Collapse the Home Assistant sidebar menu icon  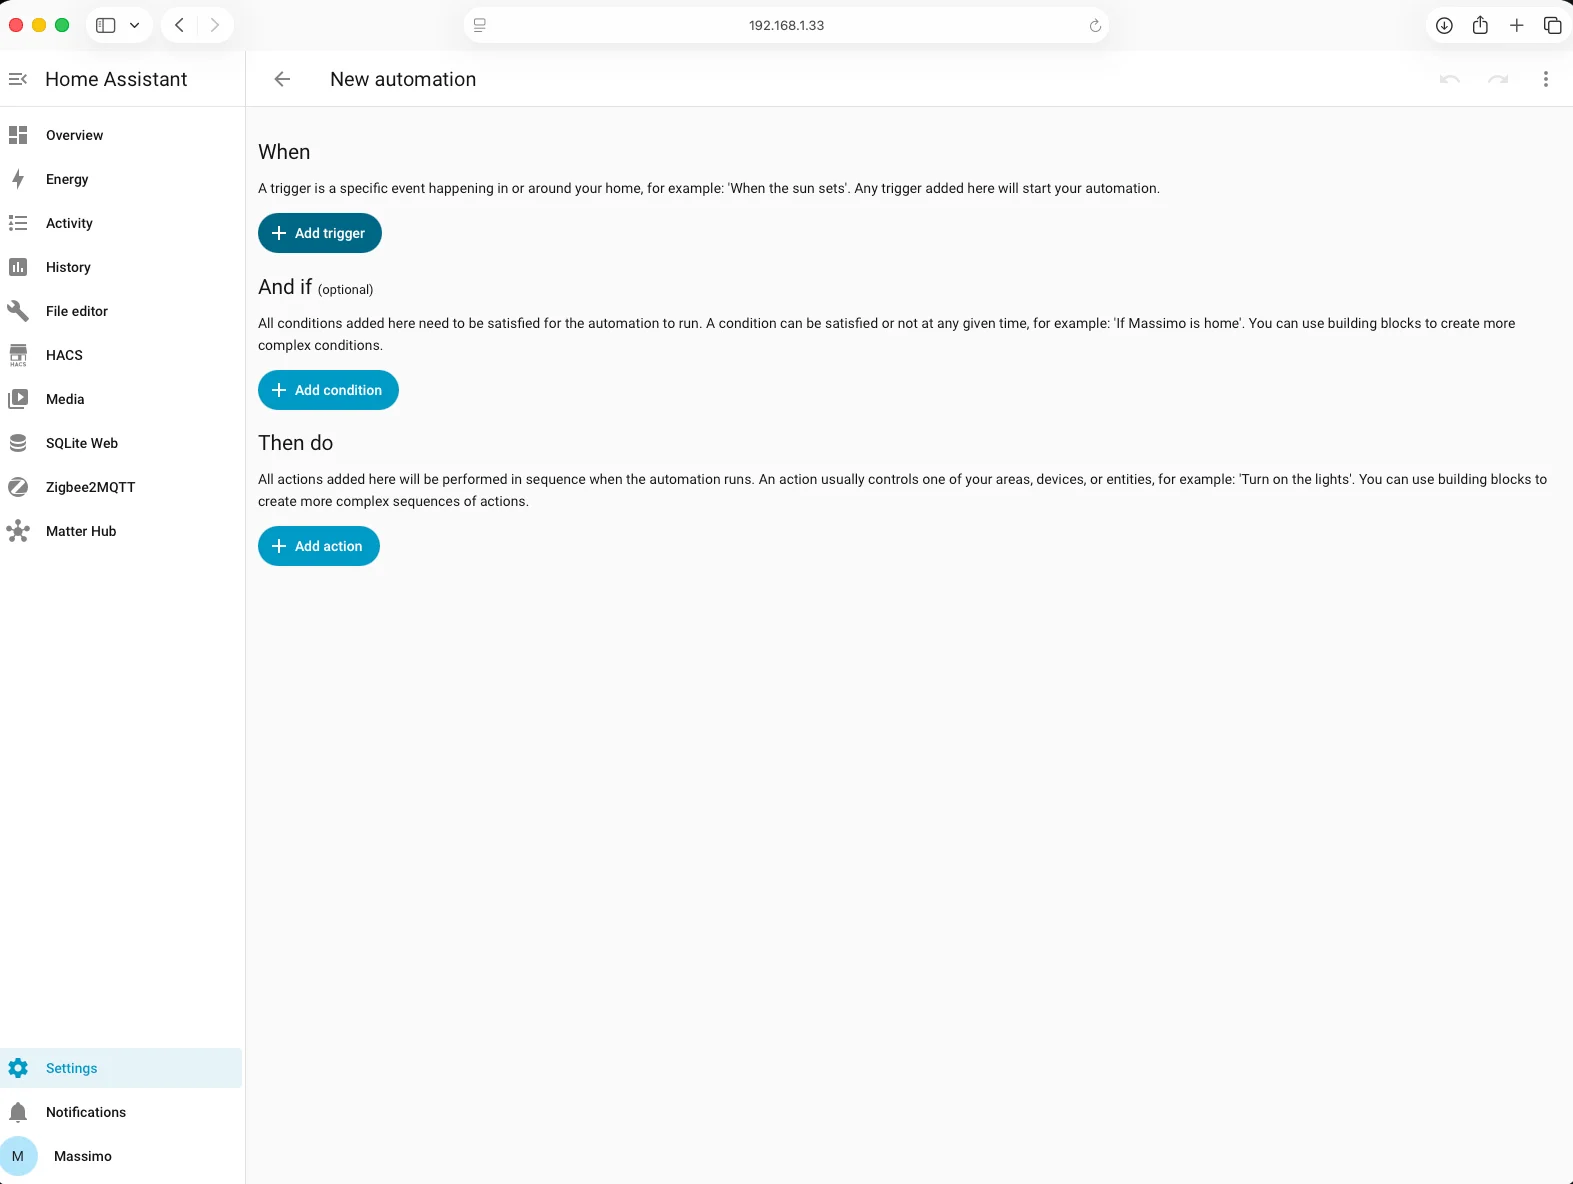tap(18, 79)
